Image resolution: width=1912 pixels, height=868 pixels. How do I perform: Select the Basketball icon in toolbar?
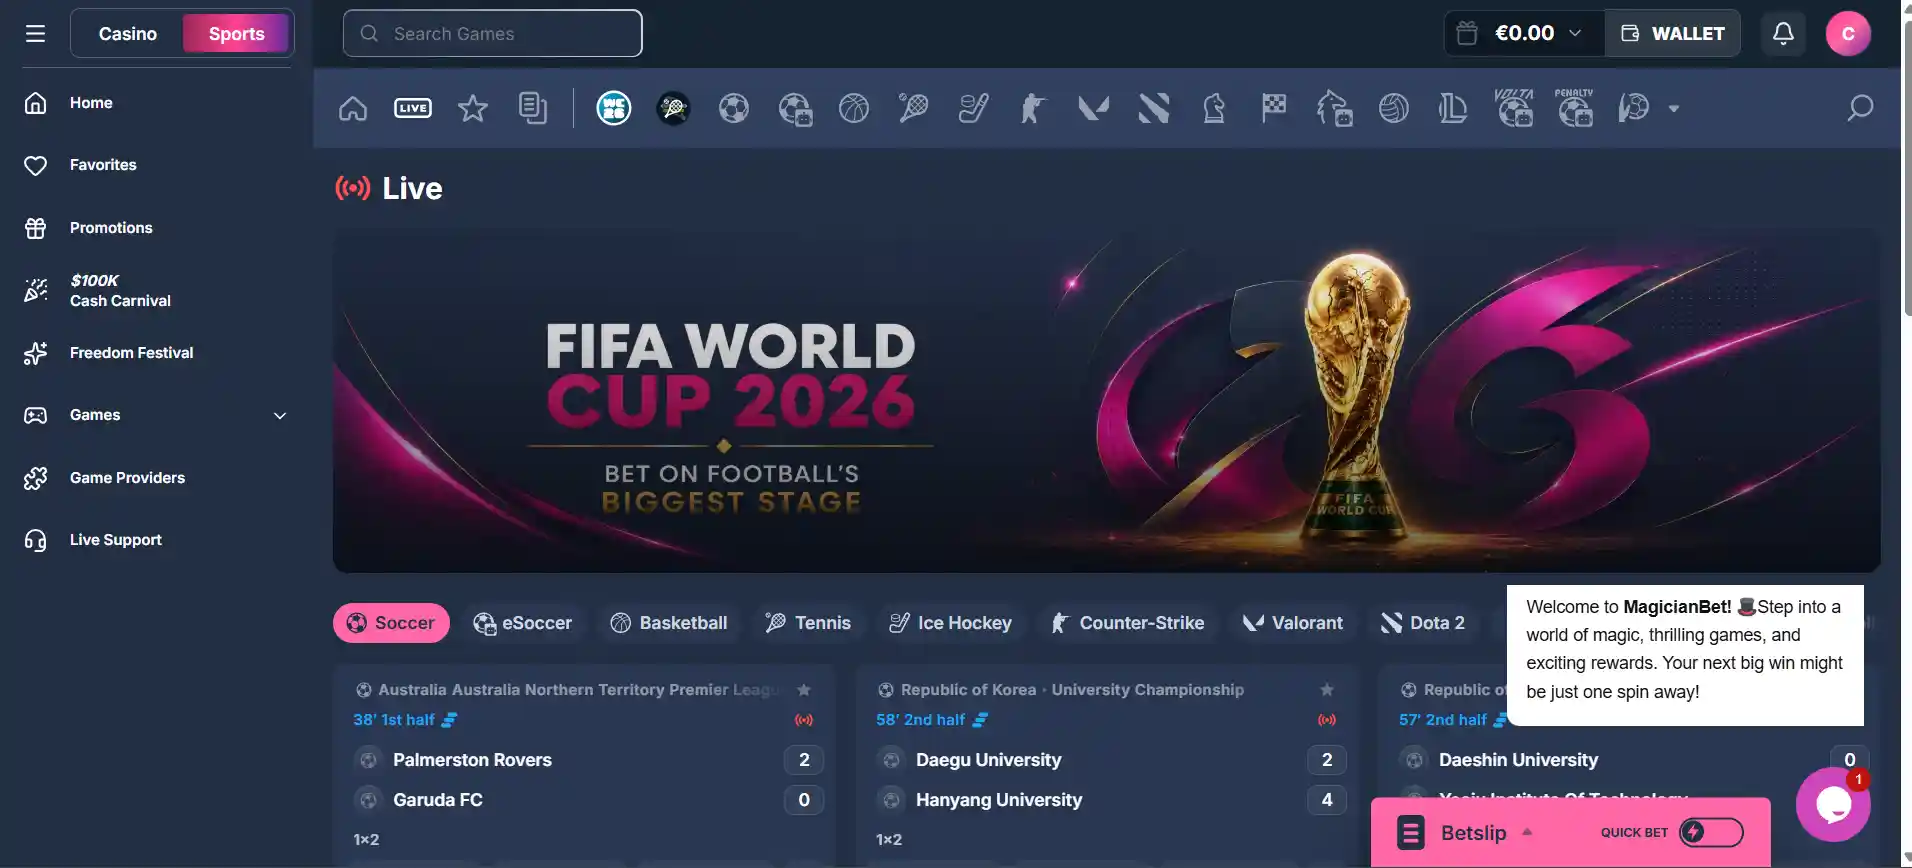click(x=854, y=108)
